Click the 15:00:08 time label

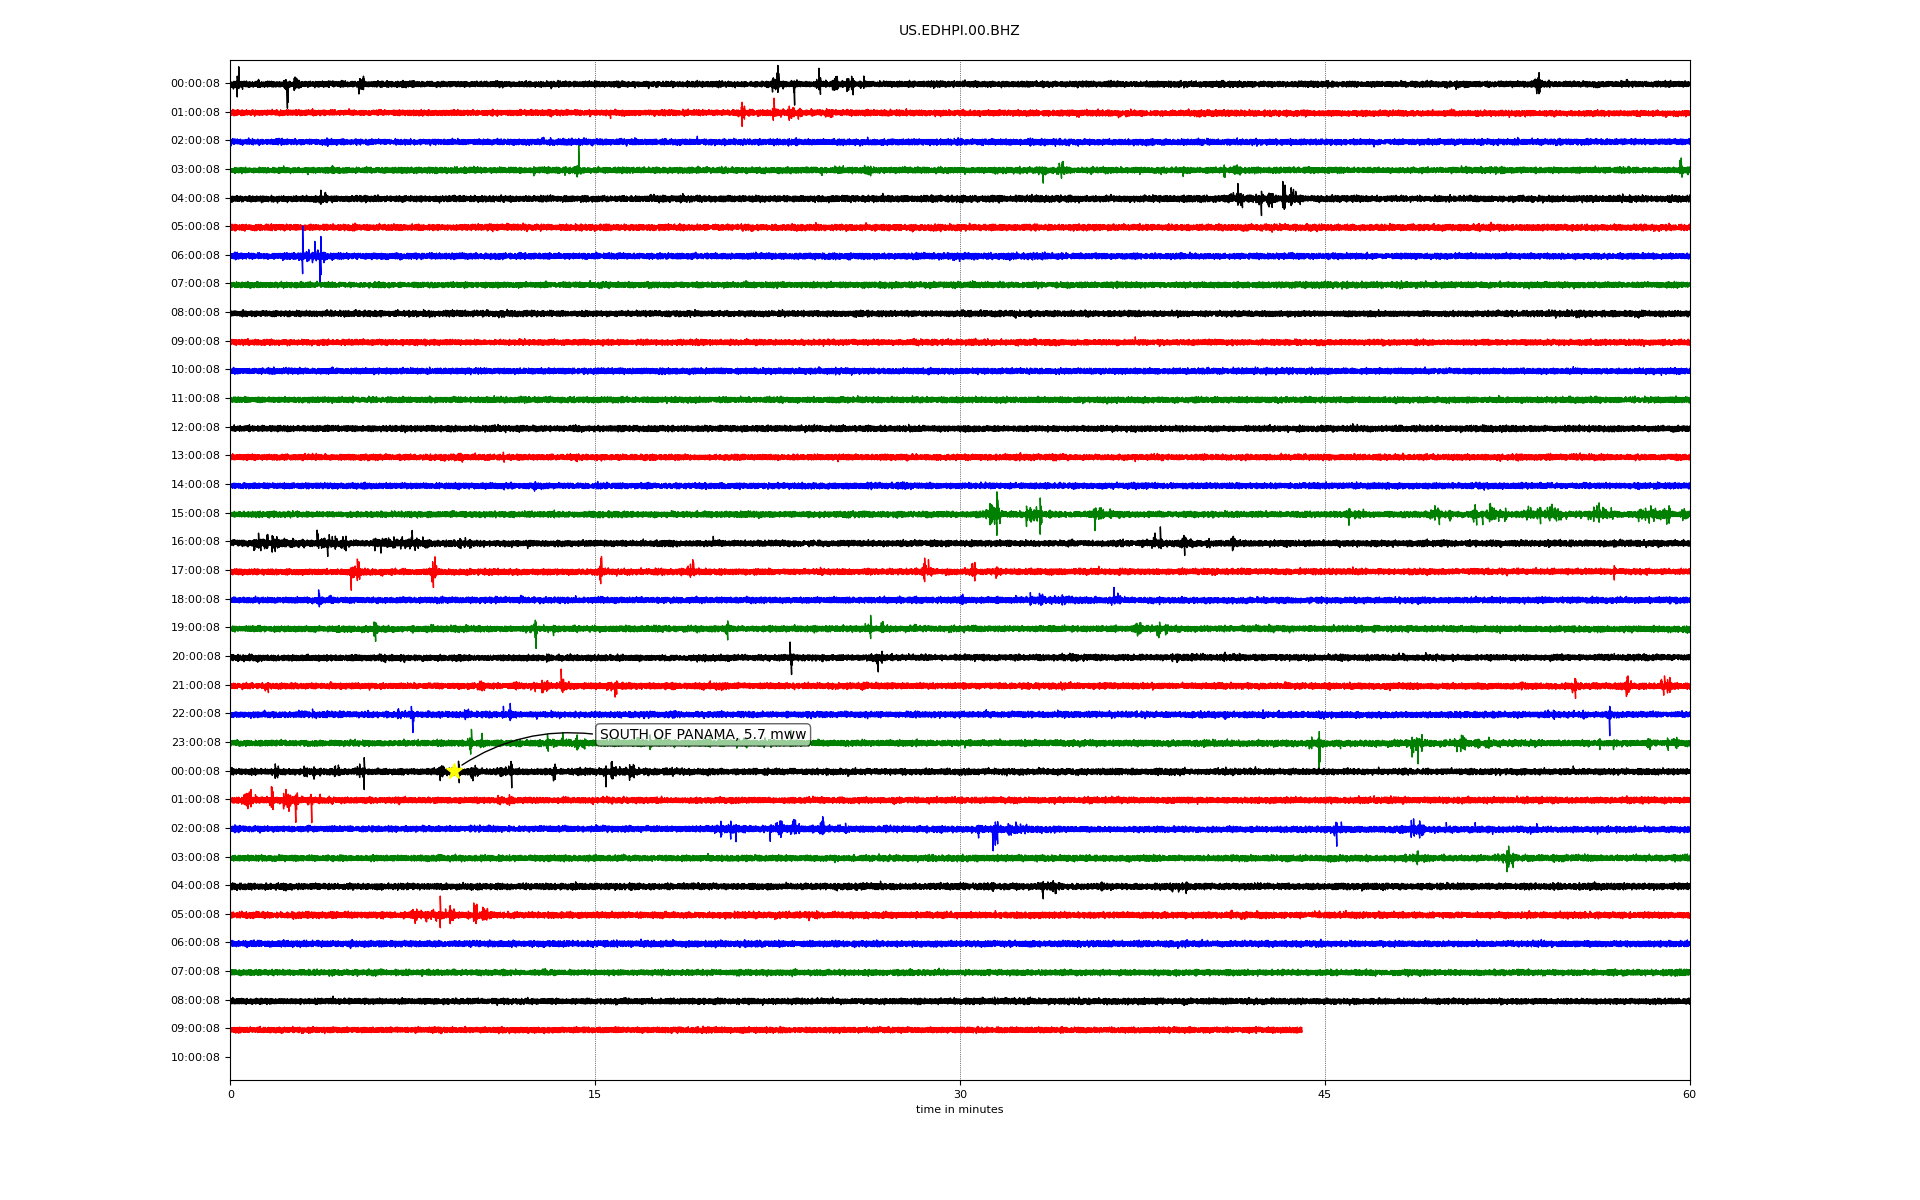195,514
